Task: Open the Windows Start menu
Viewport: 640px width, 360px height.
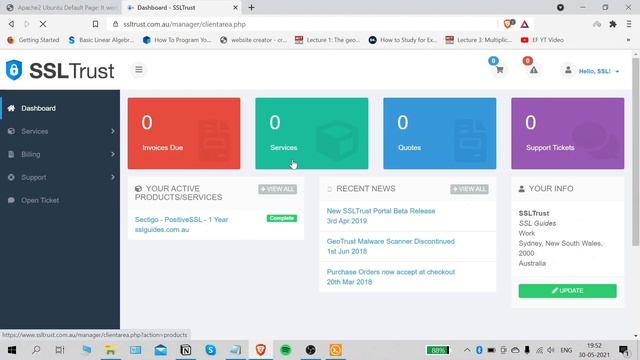Action: click(x=11, y=350)
